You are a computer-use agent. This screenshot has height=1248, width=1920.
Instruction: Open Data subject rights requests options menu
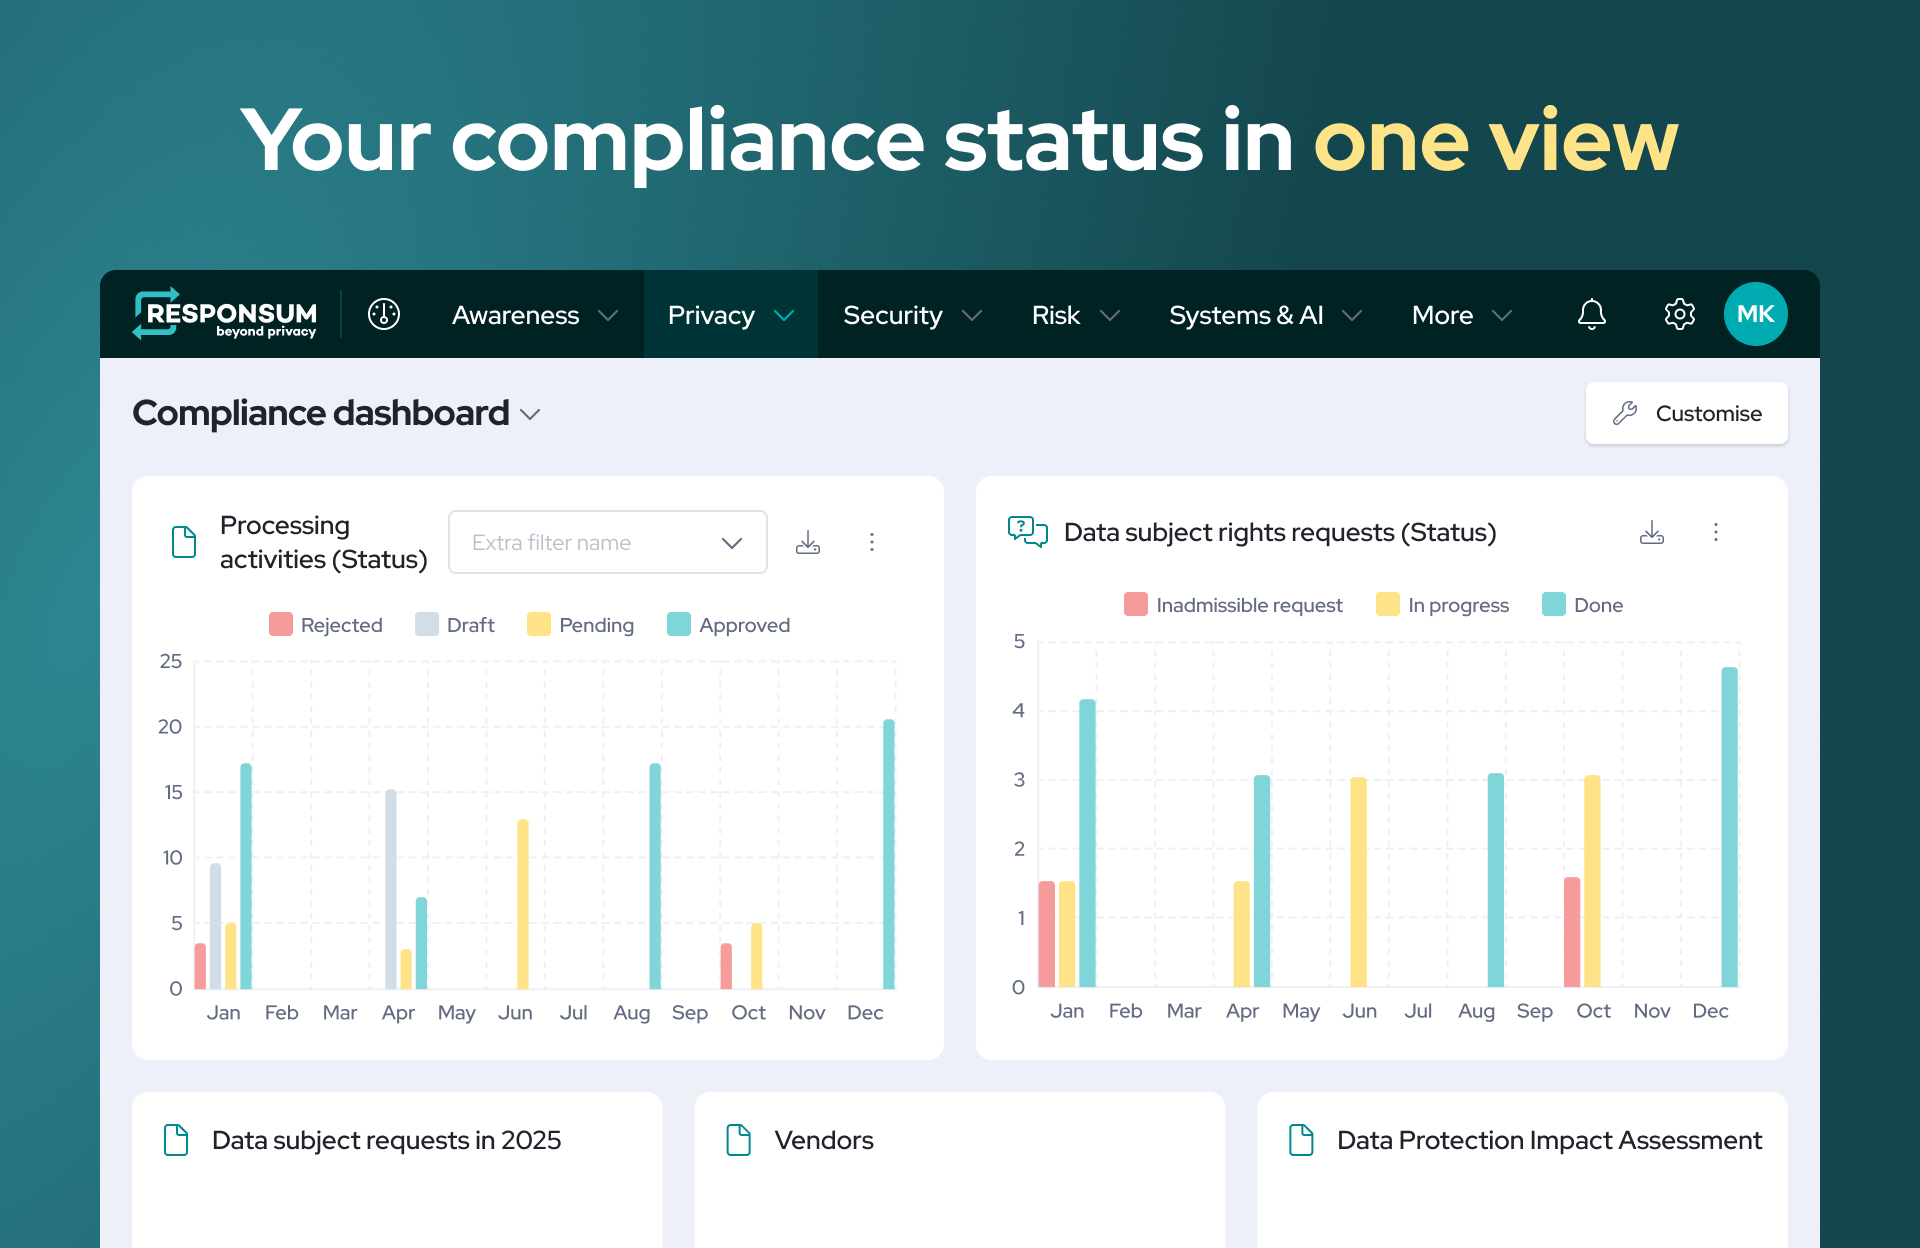coord(1716,532)
